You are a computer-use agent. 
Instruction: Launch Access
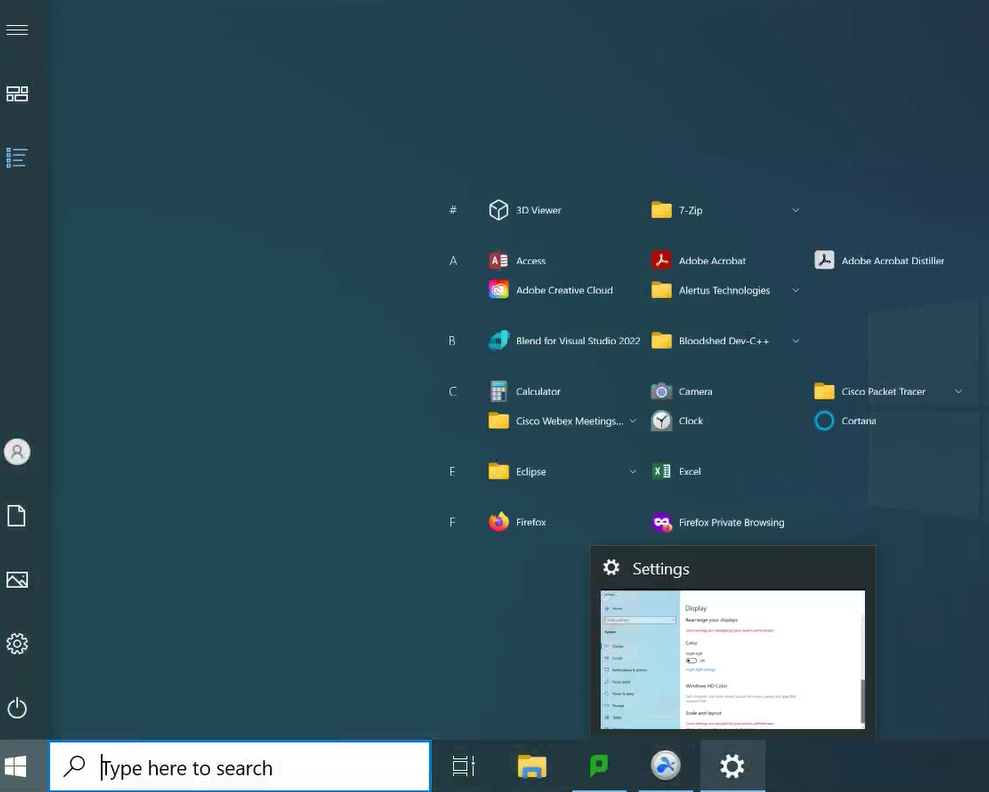531,260
